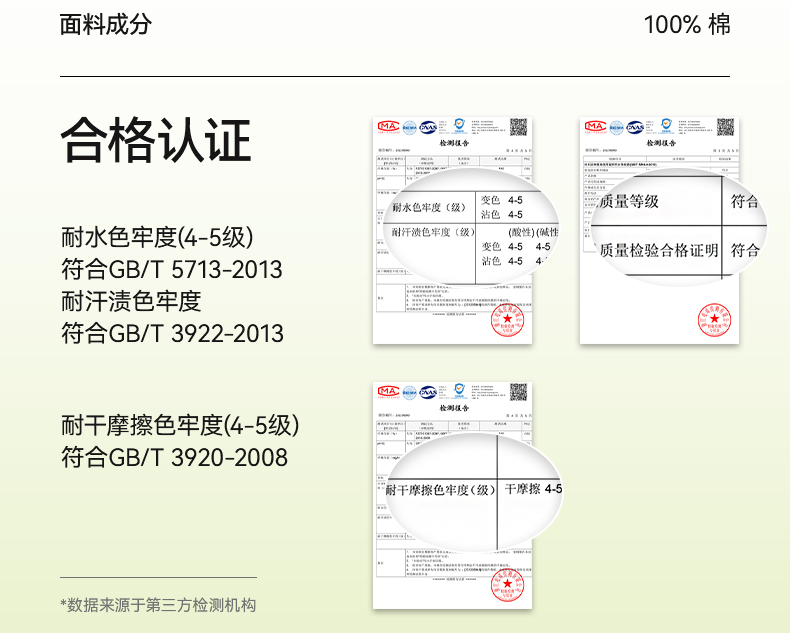The width and height of the screenshot is (790, 633).
Task: Select the 面料成分 label
Action: [x=105, y=24]
